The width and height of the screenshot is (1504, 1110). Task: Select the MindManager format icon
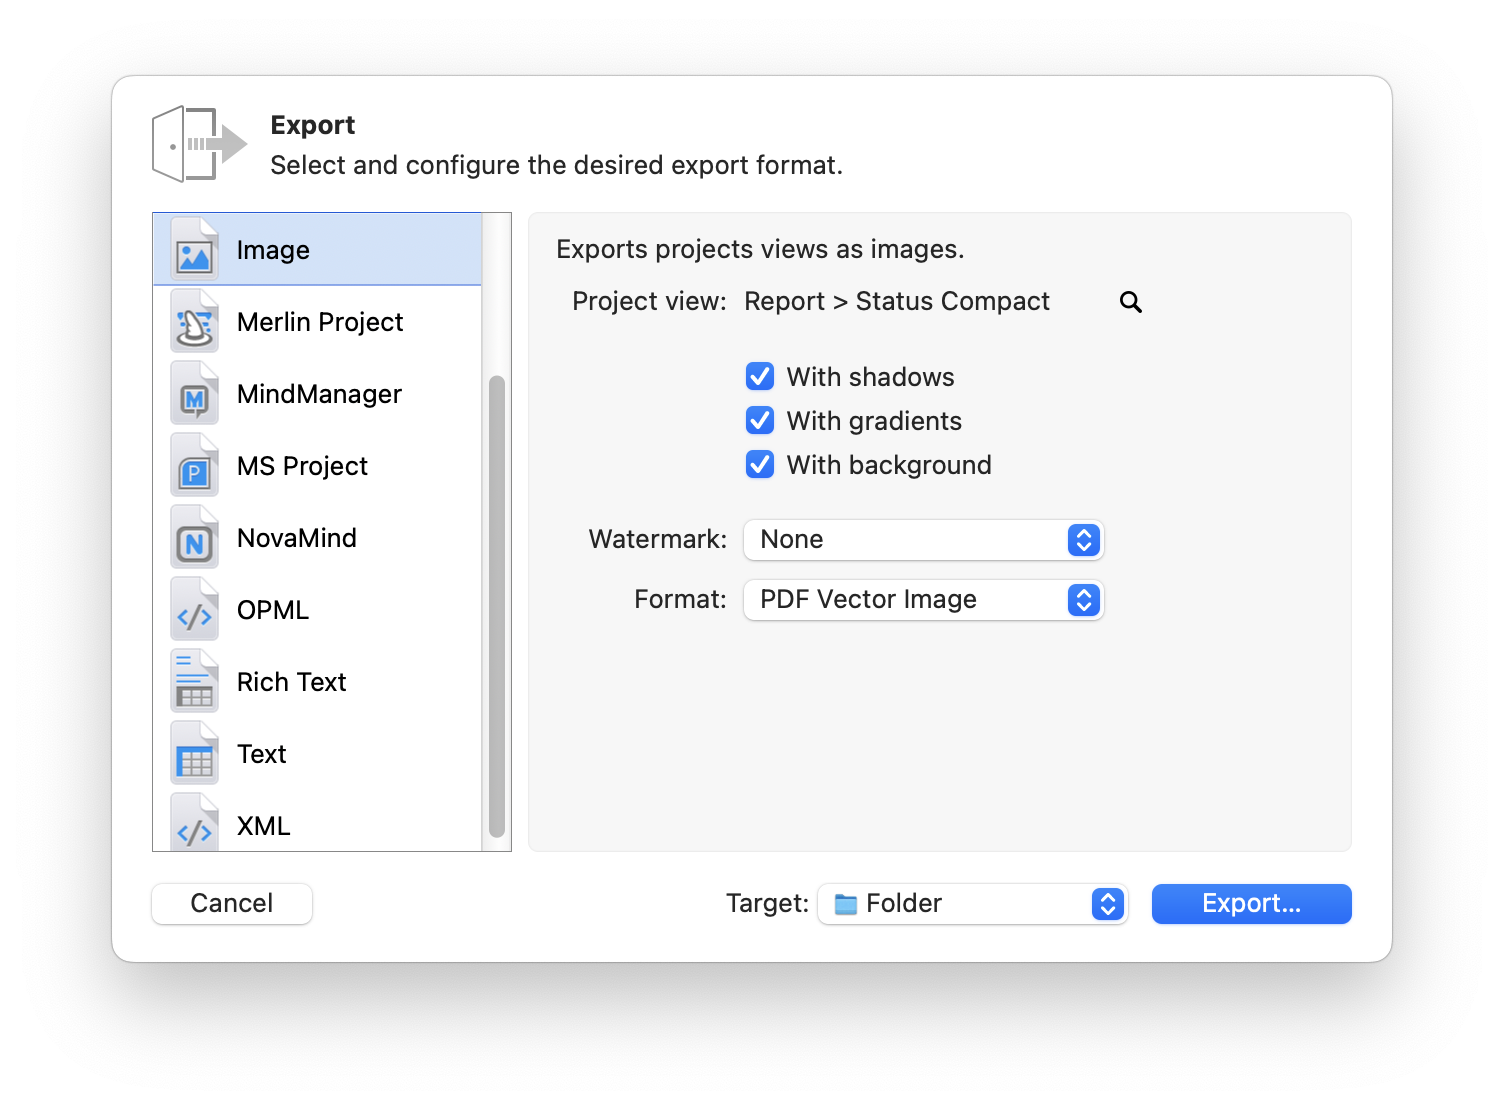194,393
